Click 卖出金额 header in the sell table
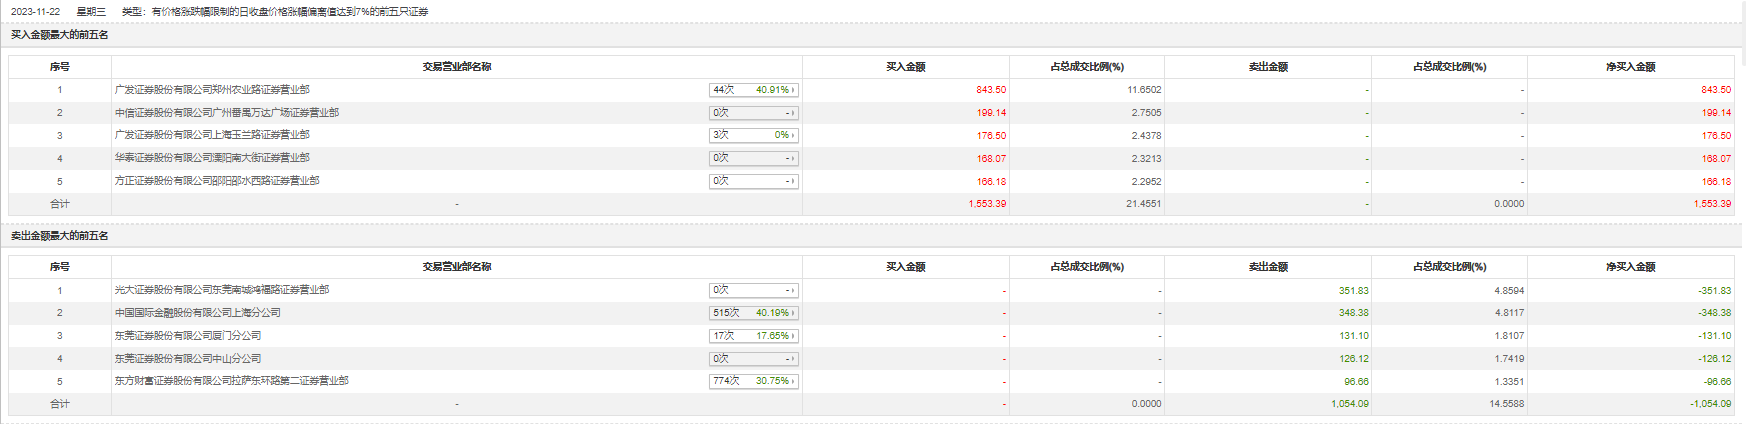Screen dimensions: 1746x424 tap(1268, 267)
